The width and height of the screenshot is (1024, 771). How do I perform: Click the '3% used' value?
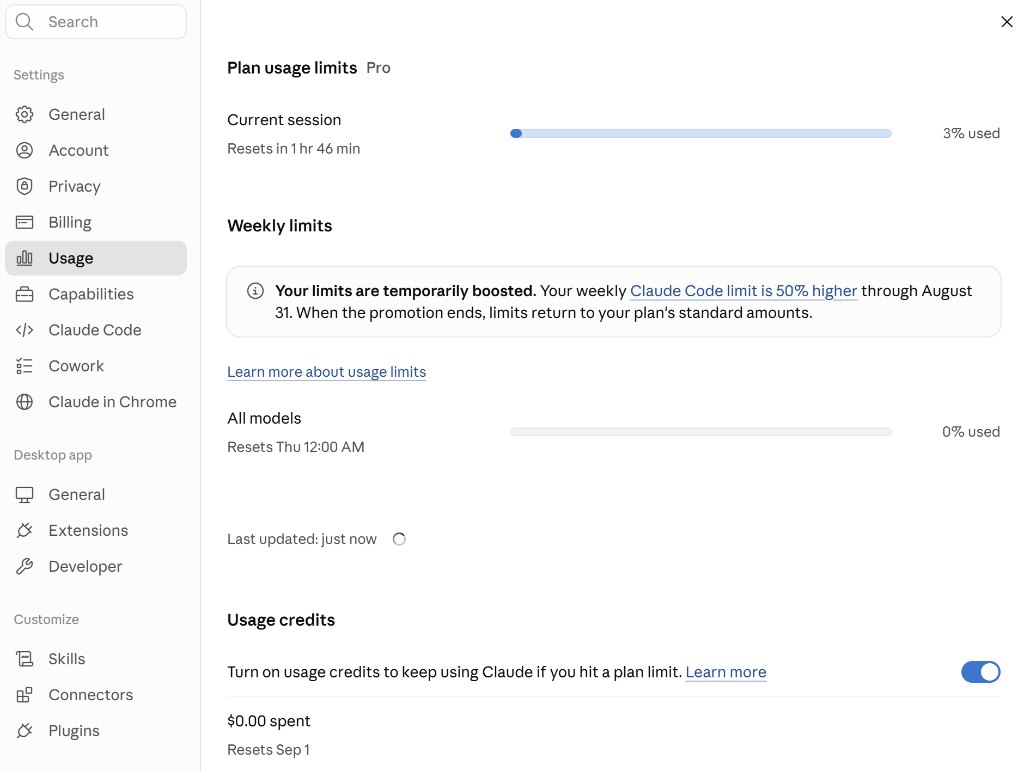click(971, 133)
